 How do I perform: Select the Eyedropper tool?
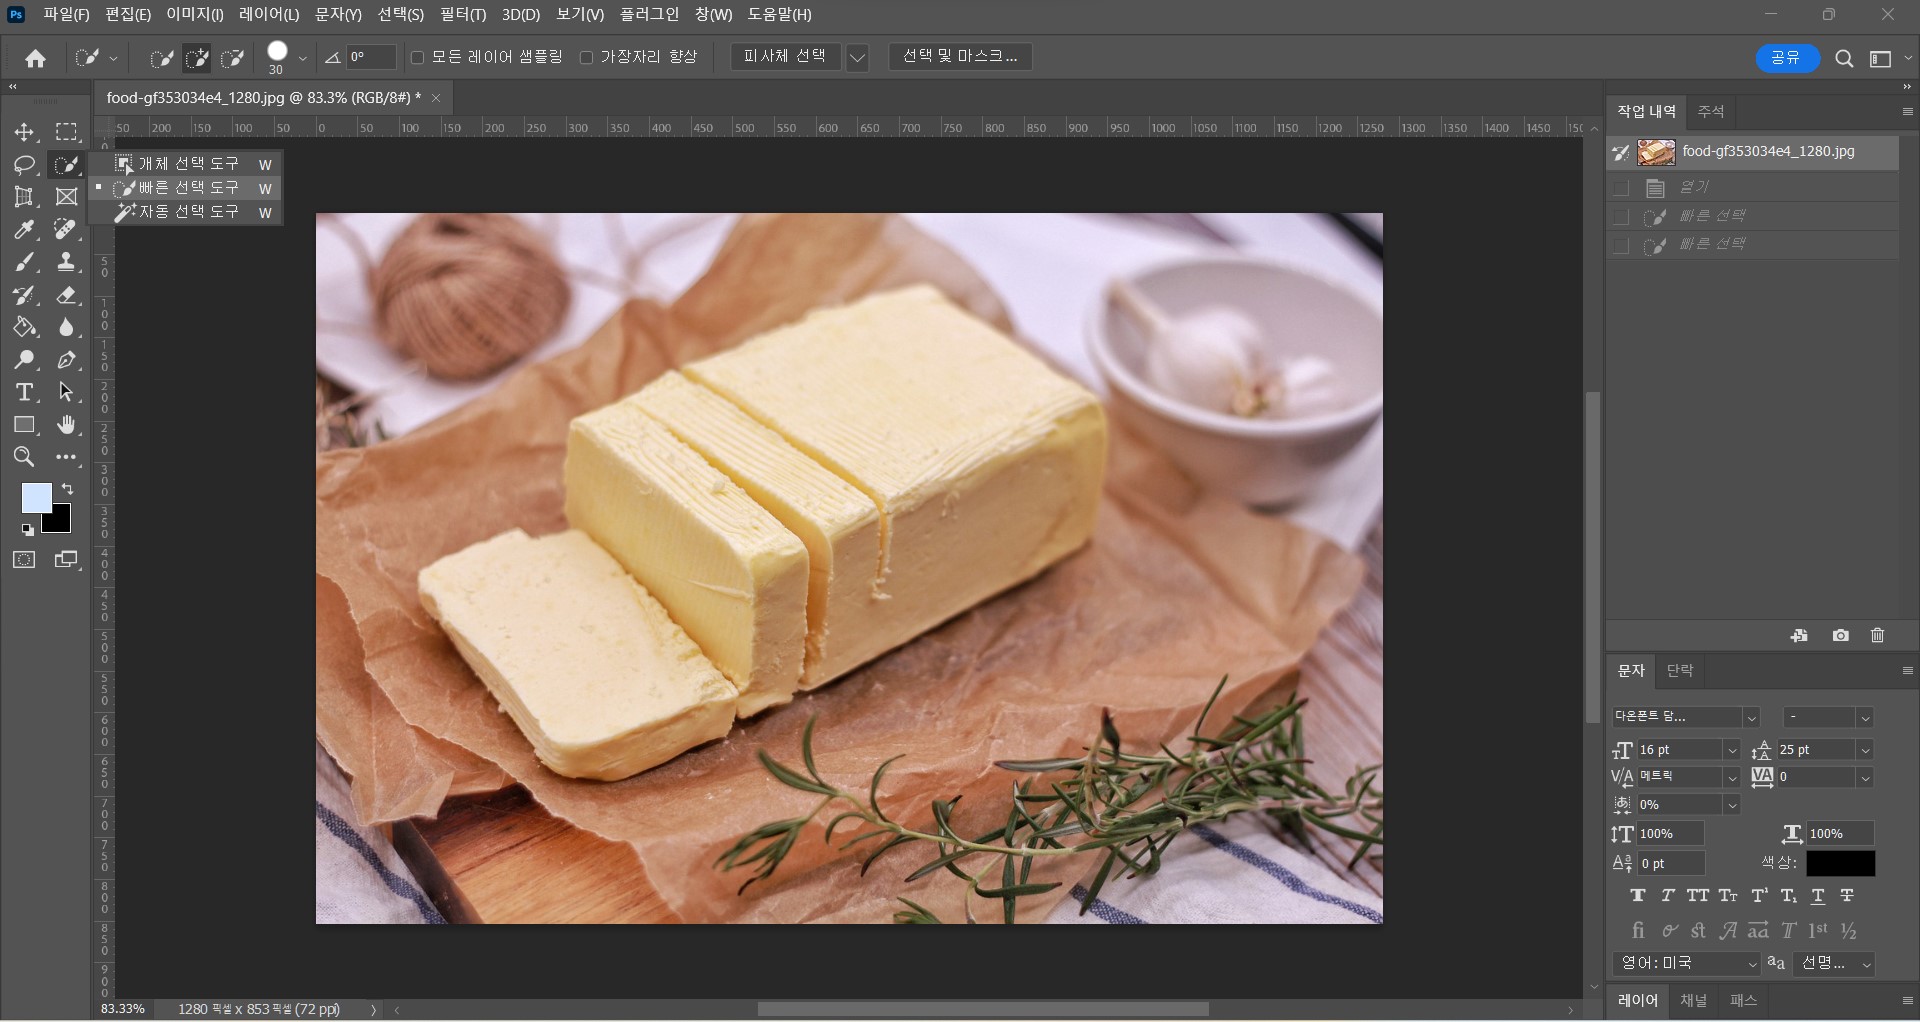pyautogui.click(x=24, y=230)
